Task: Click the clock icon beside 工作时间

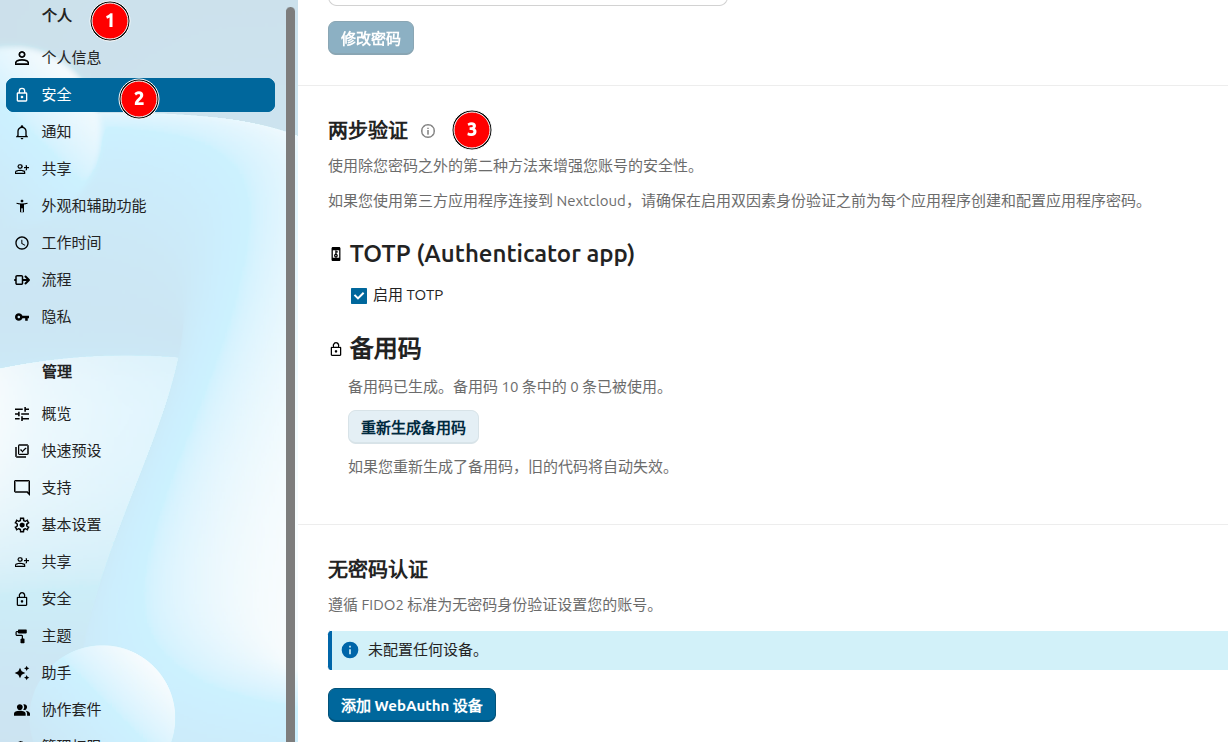Action: coord(22,243)
